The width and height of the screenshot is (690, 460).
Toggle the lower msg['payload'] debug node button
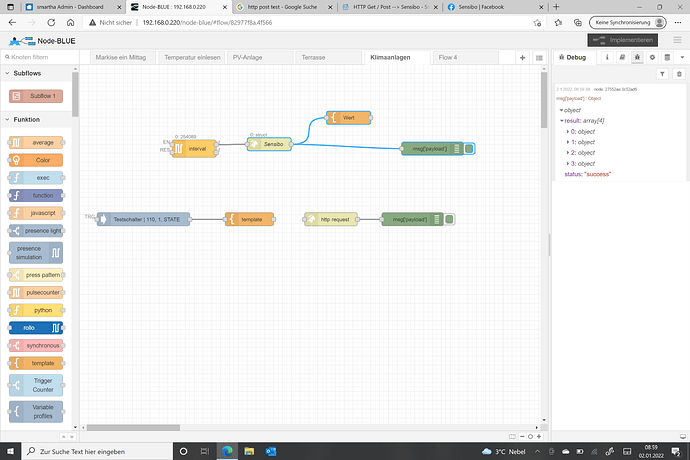tap(449, 219)
